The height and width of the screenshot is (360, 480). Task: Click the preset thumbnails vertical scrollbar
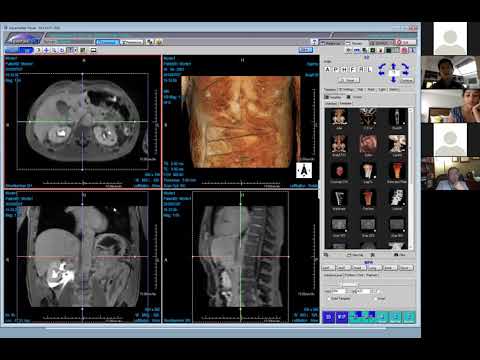(410, 179)
